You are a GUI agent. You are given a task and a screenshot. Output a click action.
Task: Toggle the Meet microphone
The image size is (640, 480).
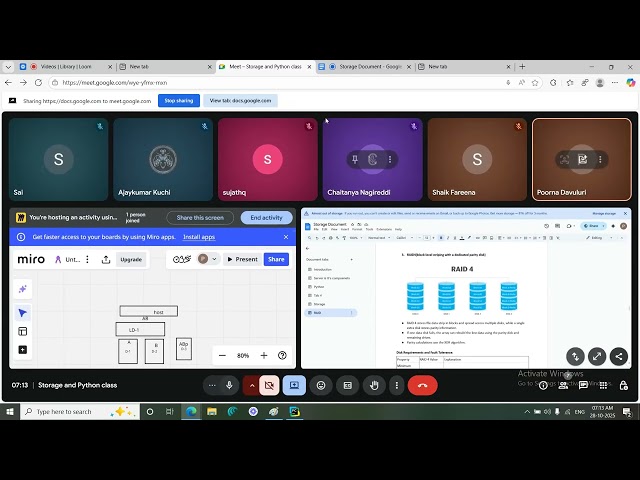tap(229, 385)
